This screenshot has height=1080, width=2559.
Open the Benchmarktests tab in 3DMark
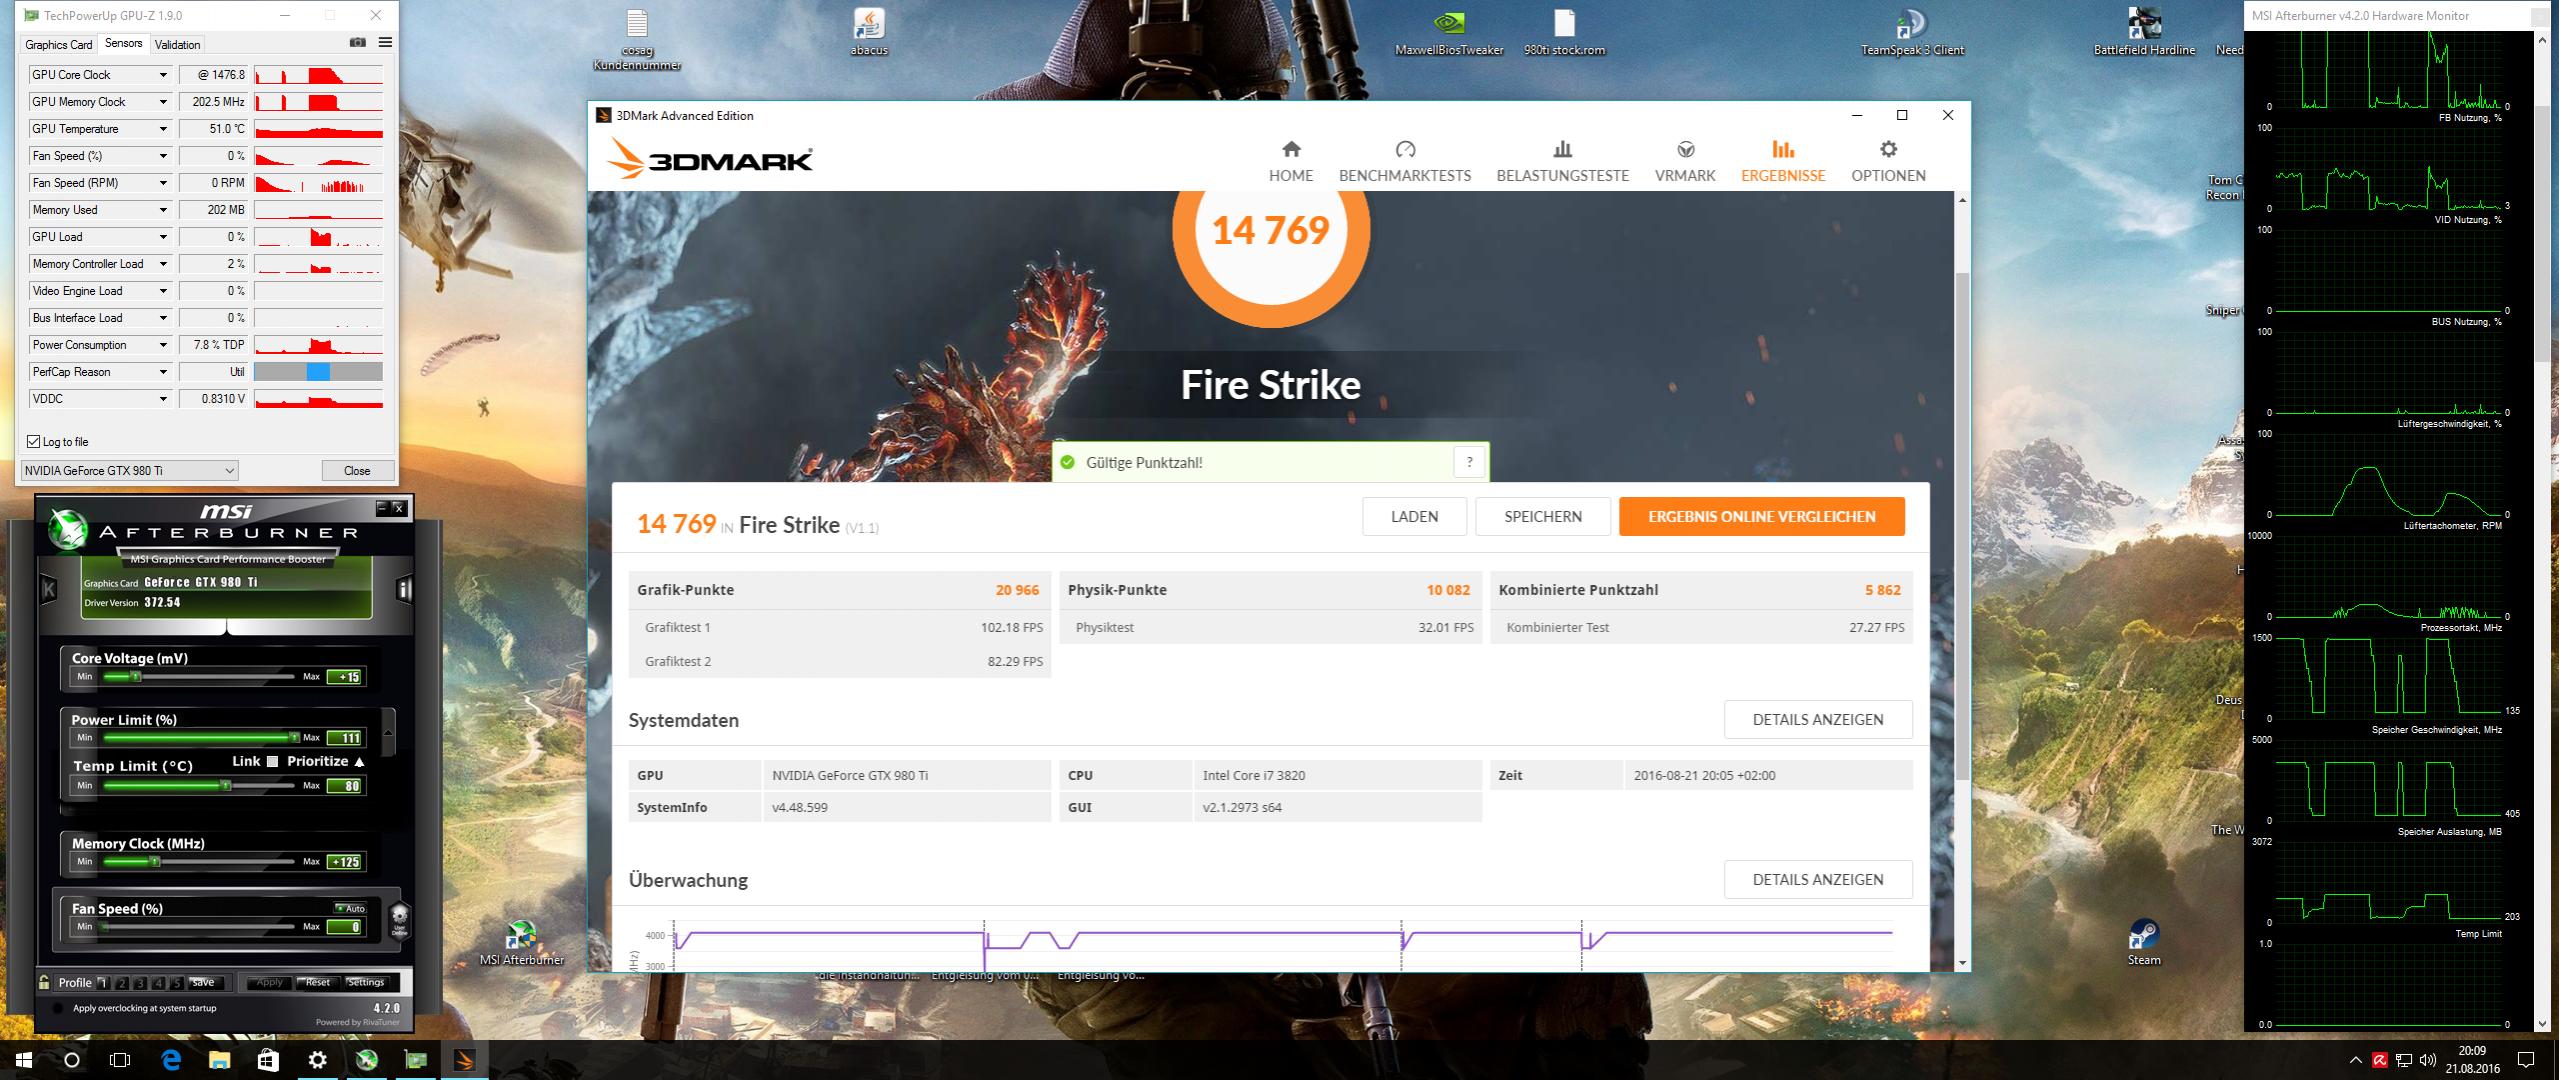1404,161
